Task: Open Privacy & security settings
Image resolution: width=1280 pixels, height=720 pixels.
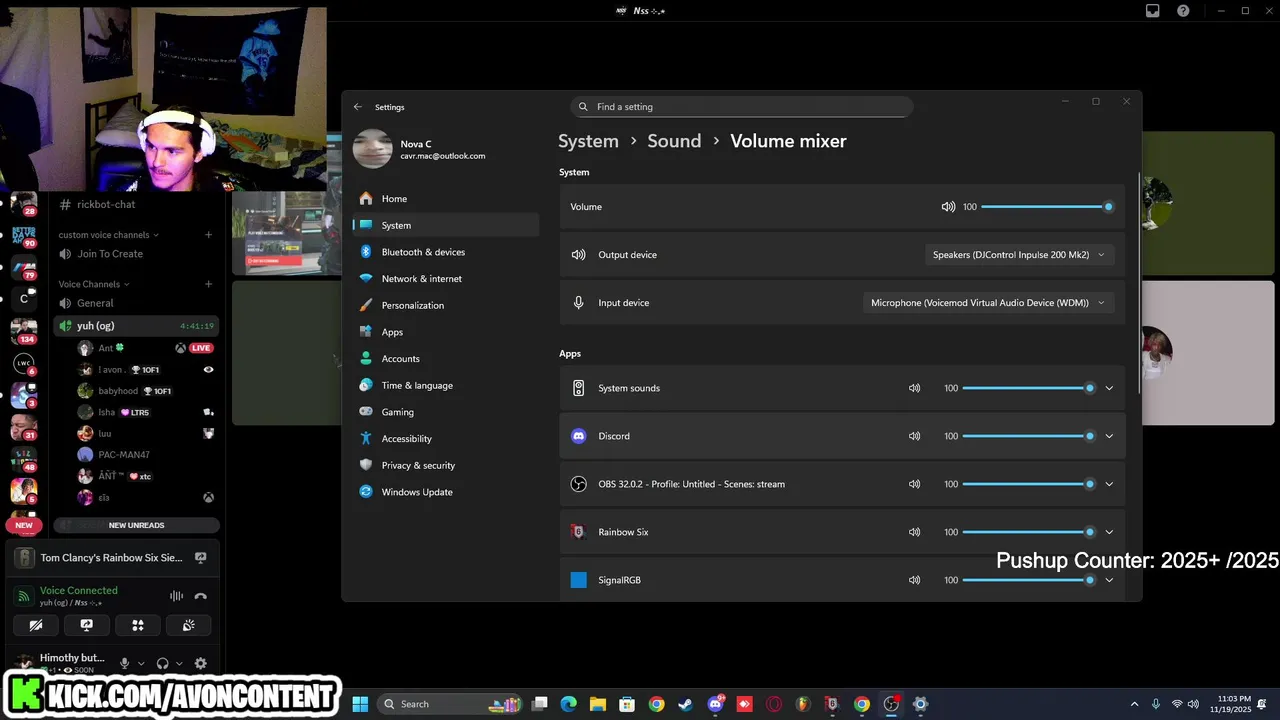Action: [x=446, y=465]
